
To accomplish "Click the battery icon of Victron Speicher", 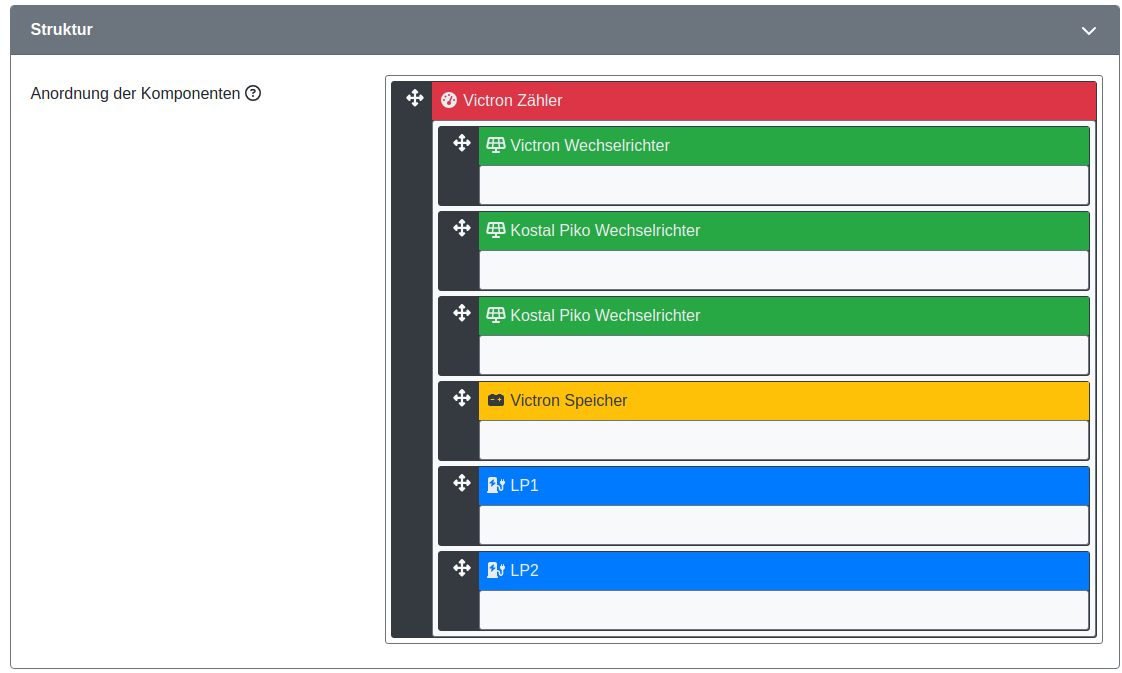I will tap(496, 401).
